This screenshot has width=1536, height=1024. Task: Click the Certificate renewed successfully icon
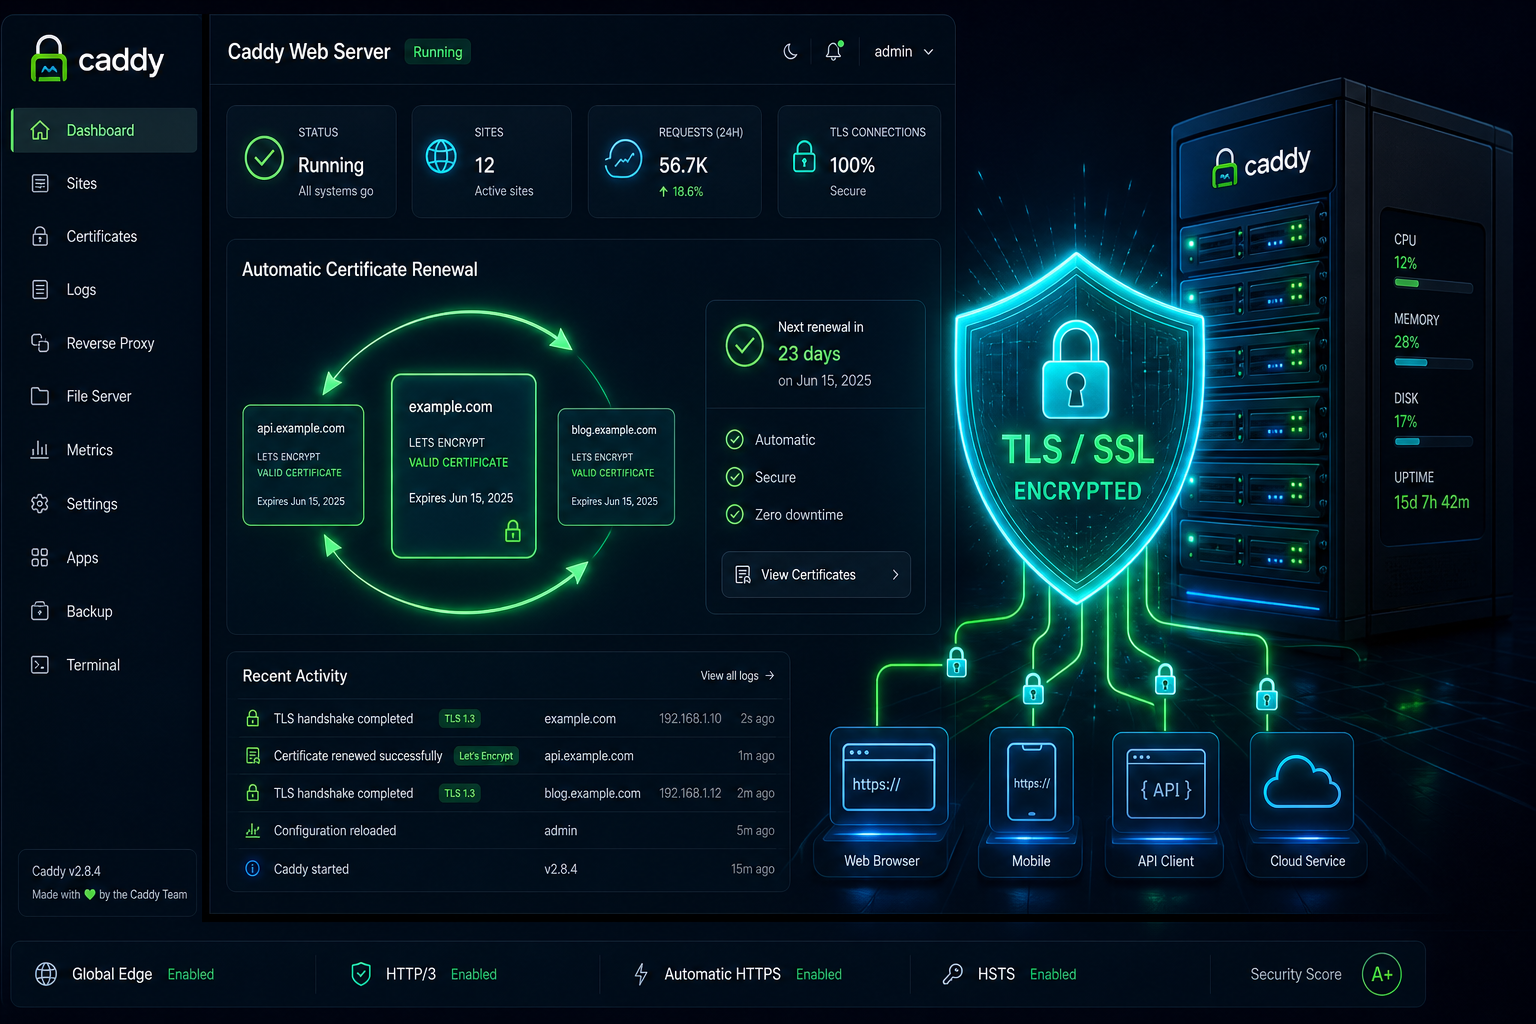pyautogui.click(x=253, y=756)
